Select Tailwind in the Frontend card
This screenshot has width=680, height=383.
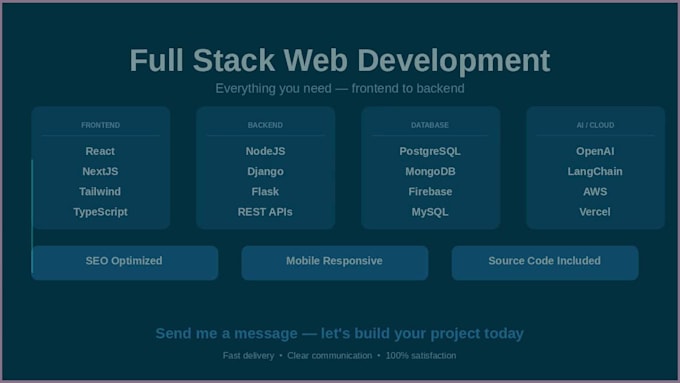point(100,192)
